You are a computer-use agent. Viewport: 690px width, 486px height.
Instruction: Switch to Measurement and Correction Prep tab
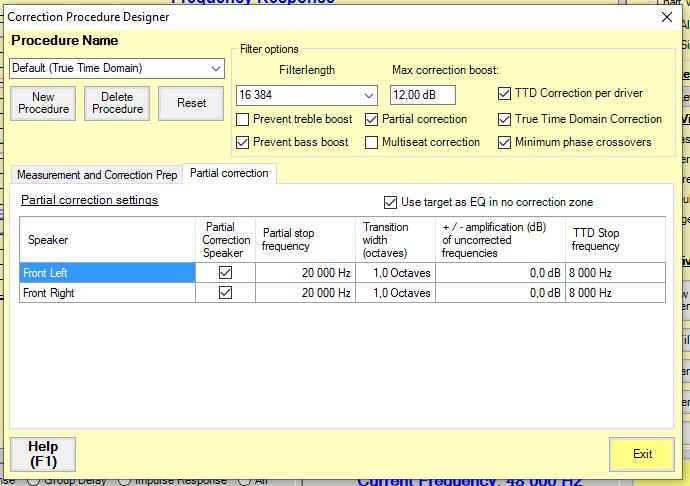tap(97, 174)
